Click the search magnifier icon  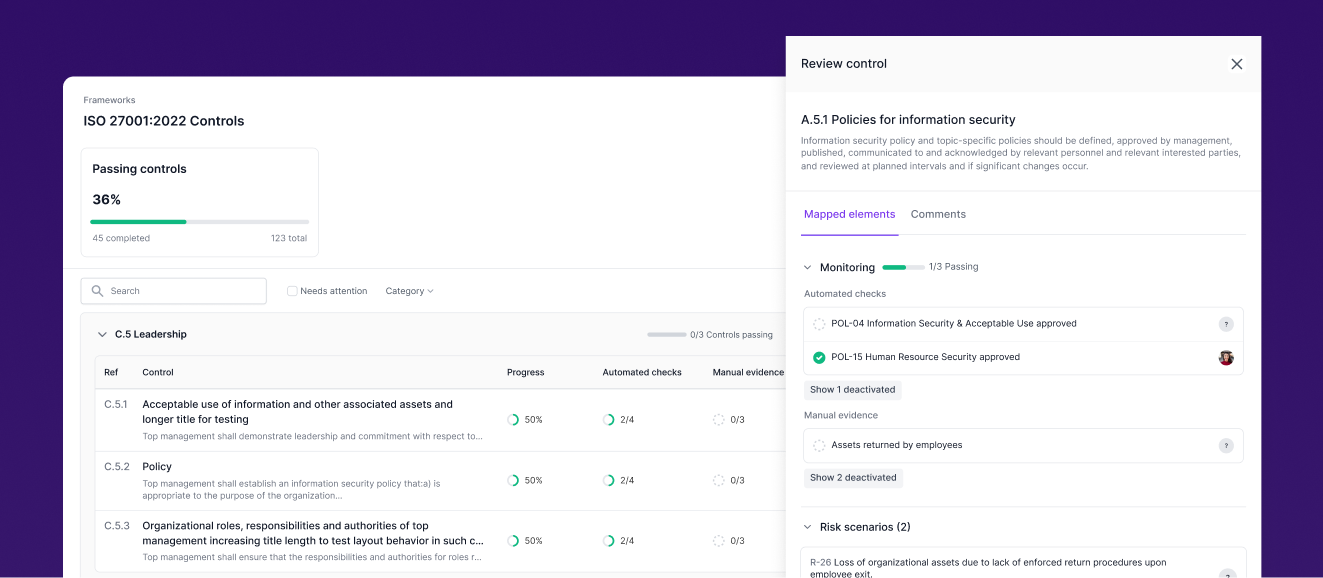[98, 291]
